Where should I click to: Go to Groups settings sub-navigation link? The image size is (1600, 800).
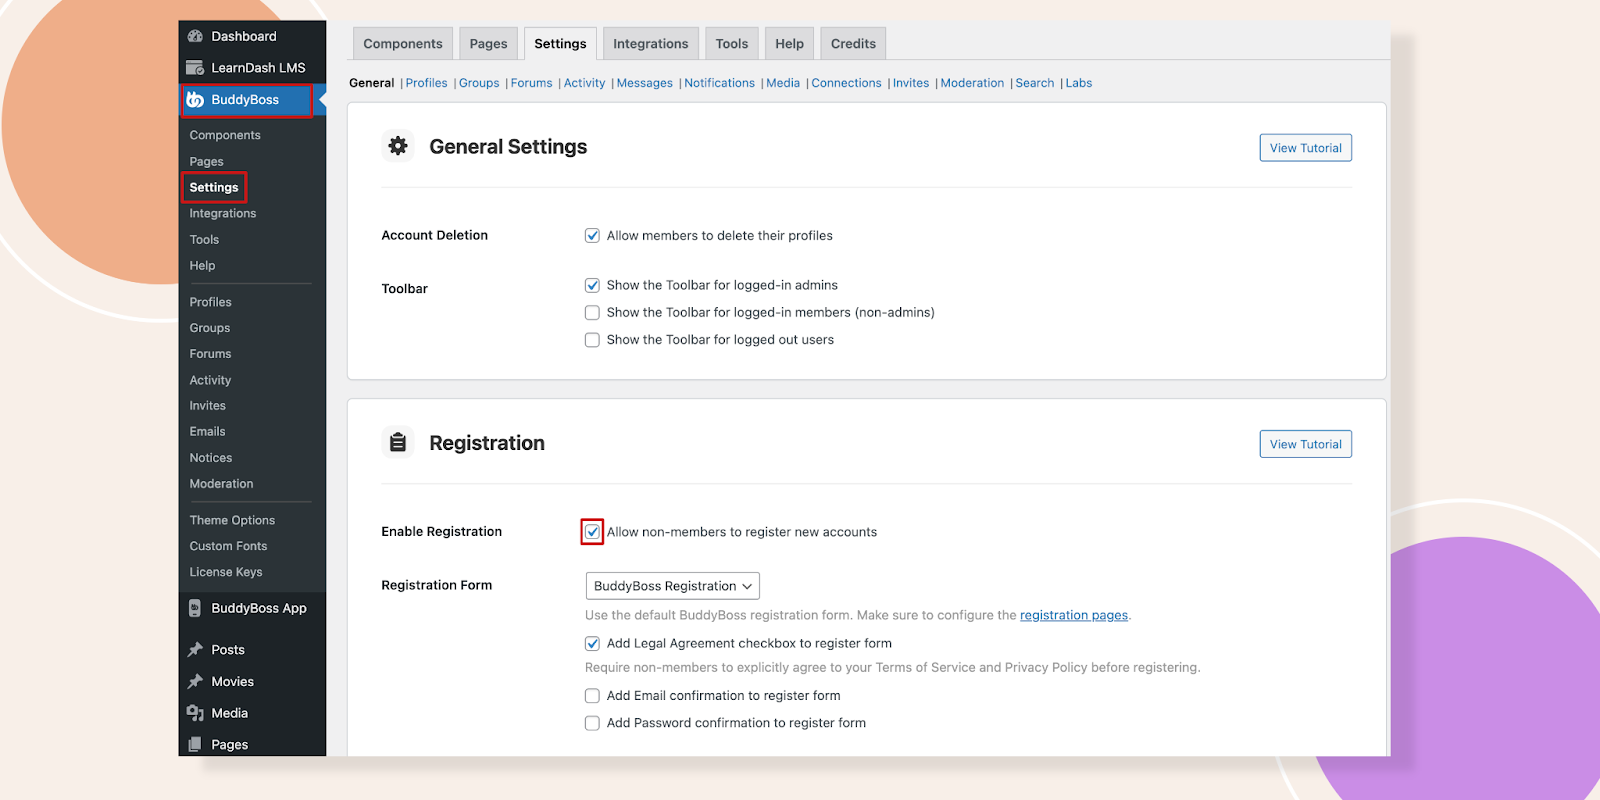479,83
